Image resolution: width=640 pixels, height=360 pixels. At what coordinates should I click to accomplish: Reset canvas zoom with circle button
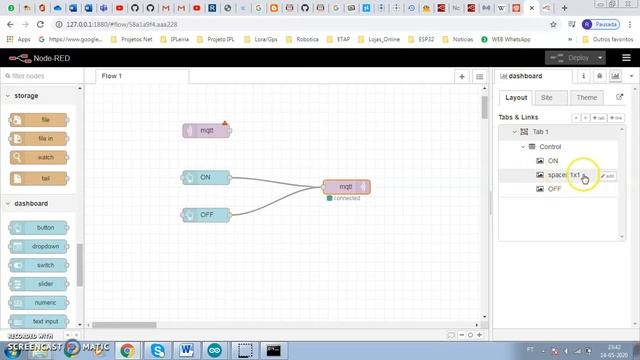(470, 335)
